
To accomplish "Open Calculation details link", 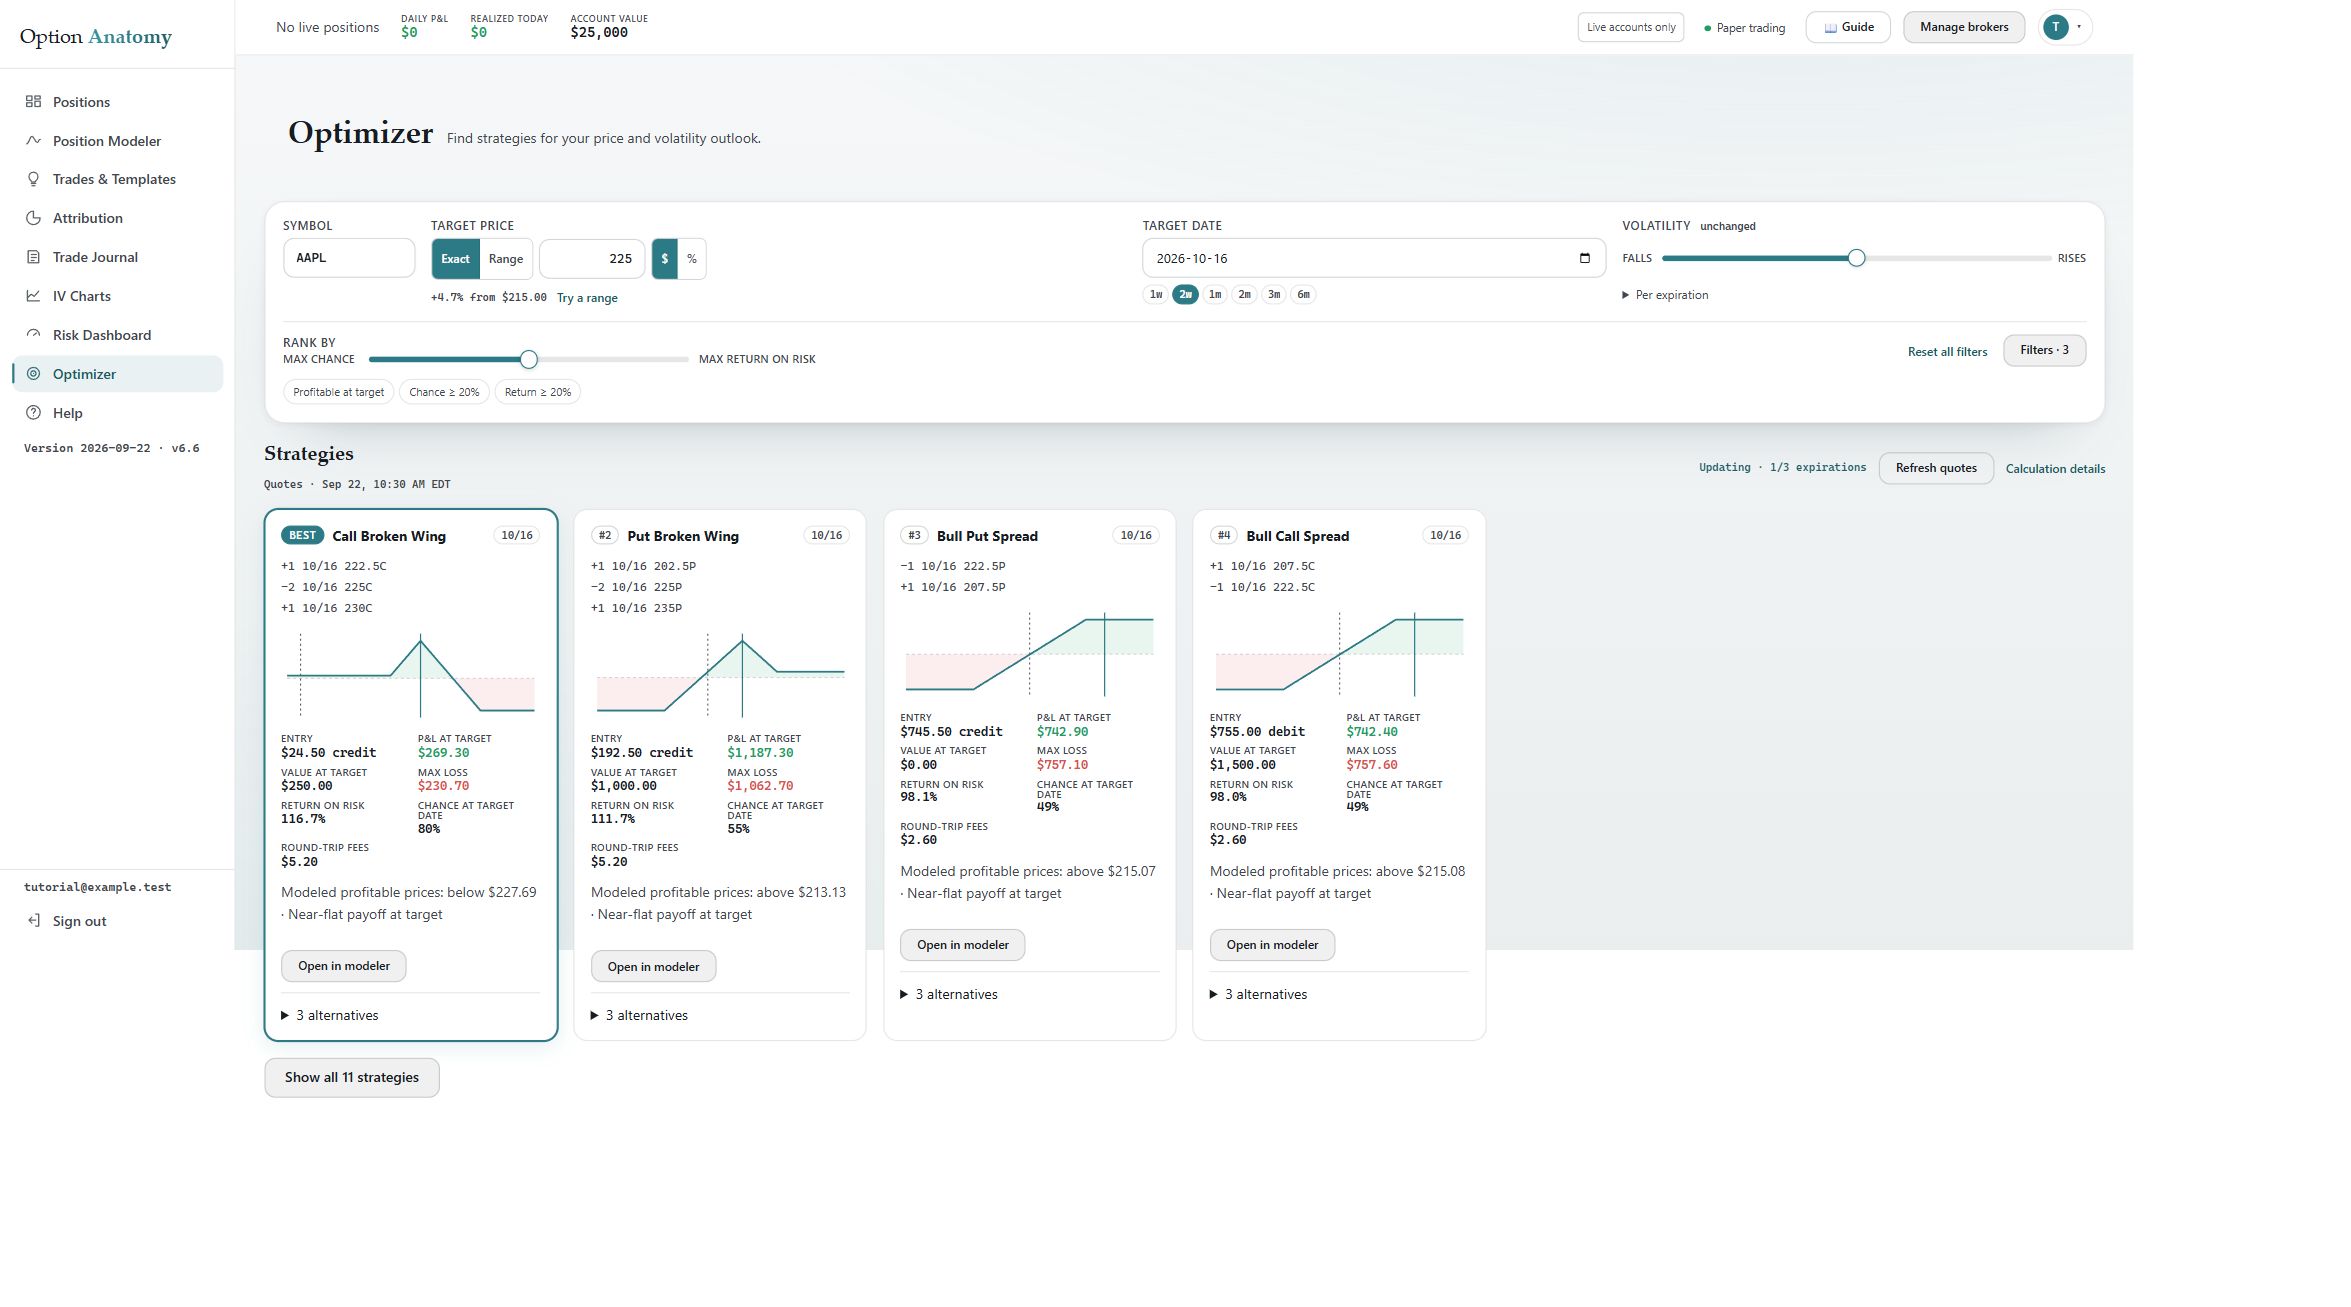I will [2055, 469].
